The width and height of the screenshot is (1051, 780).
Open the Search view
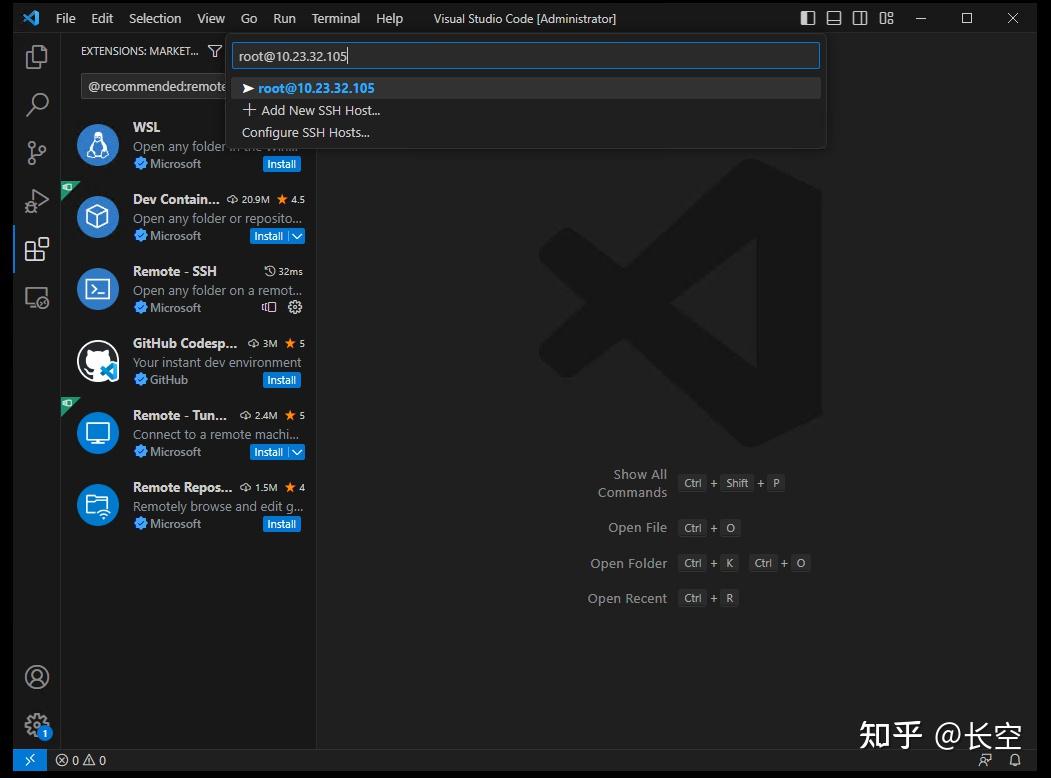click(x=36, y=104)
